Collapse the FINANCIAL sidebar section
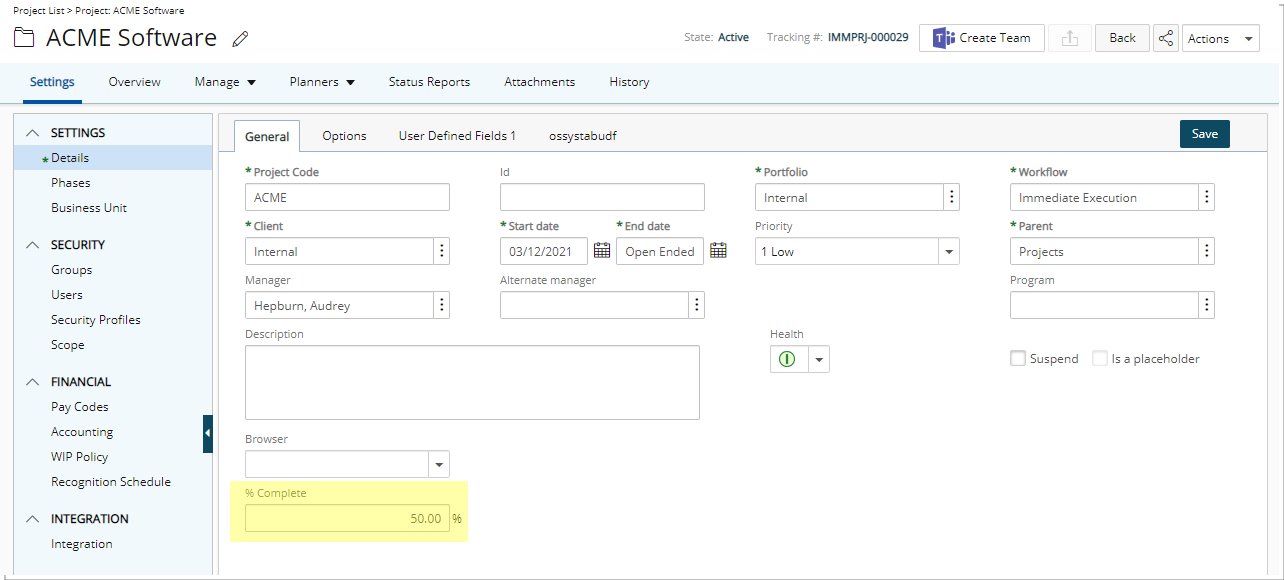This screenshot has height=580, width=1284. pyautogui.click(x=32, y=382)
